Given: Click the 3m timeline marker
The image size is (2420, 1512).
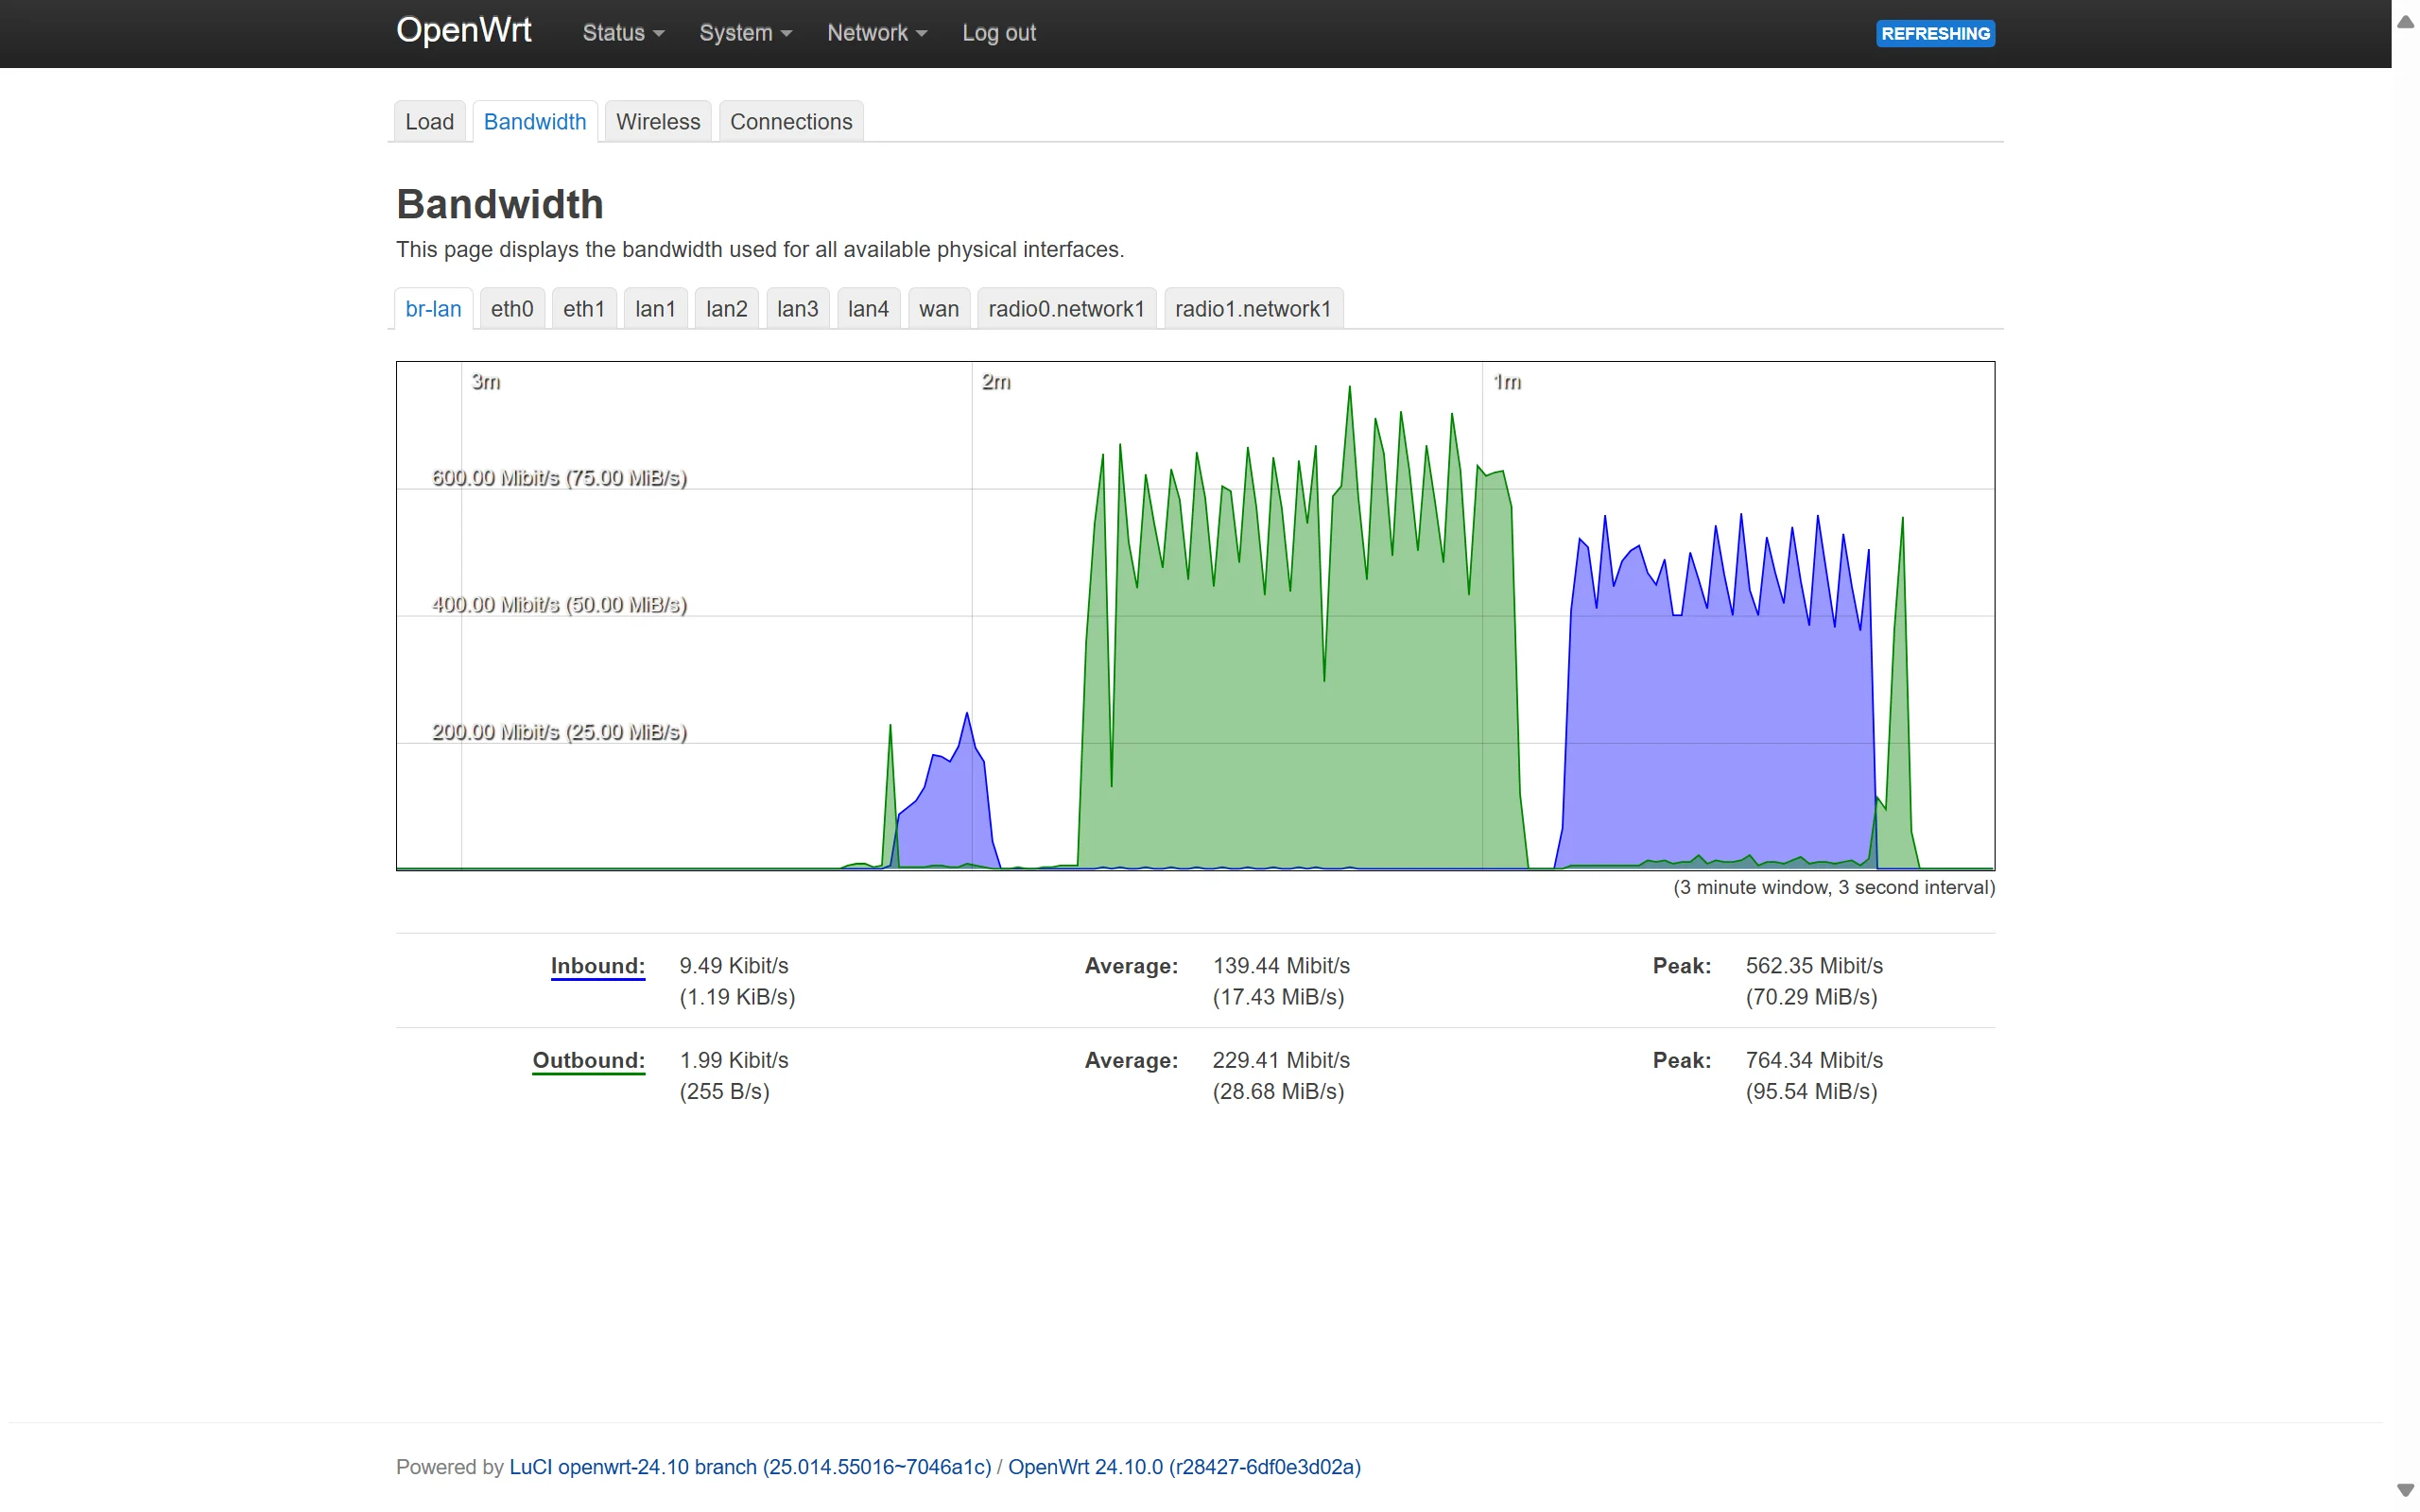Looking at the screenshot, I should click(x=486, y=381).
